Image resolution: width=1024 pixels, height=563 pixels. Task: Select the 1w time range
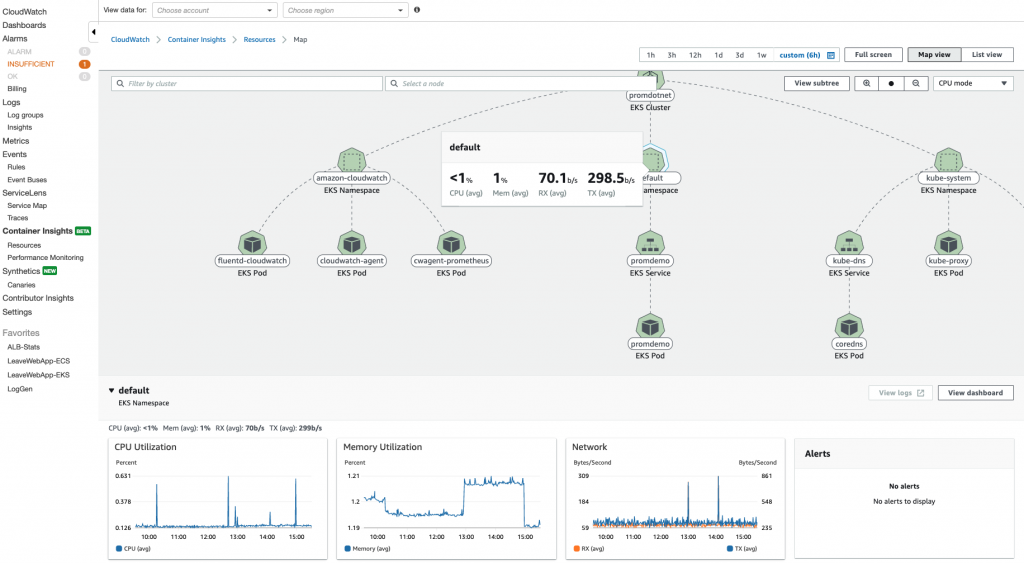(761, 56)
